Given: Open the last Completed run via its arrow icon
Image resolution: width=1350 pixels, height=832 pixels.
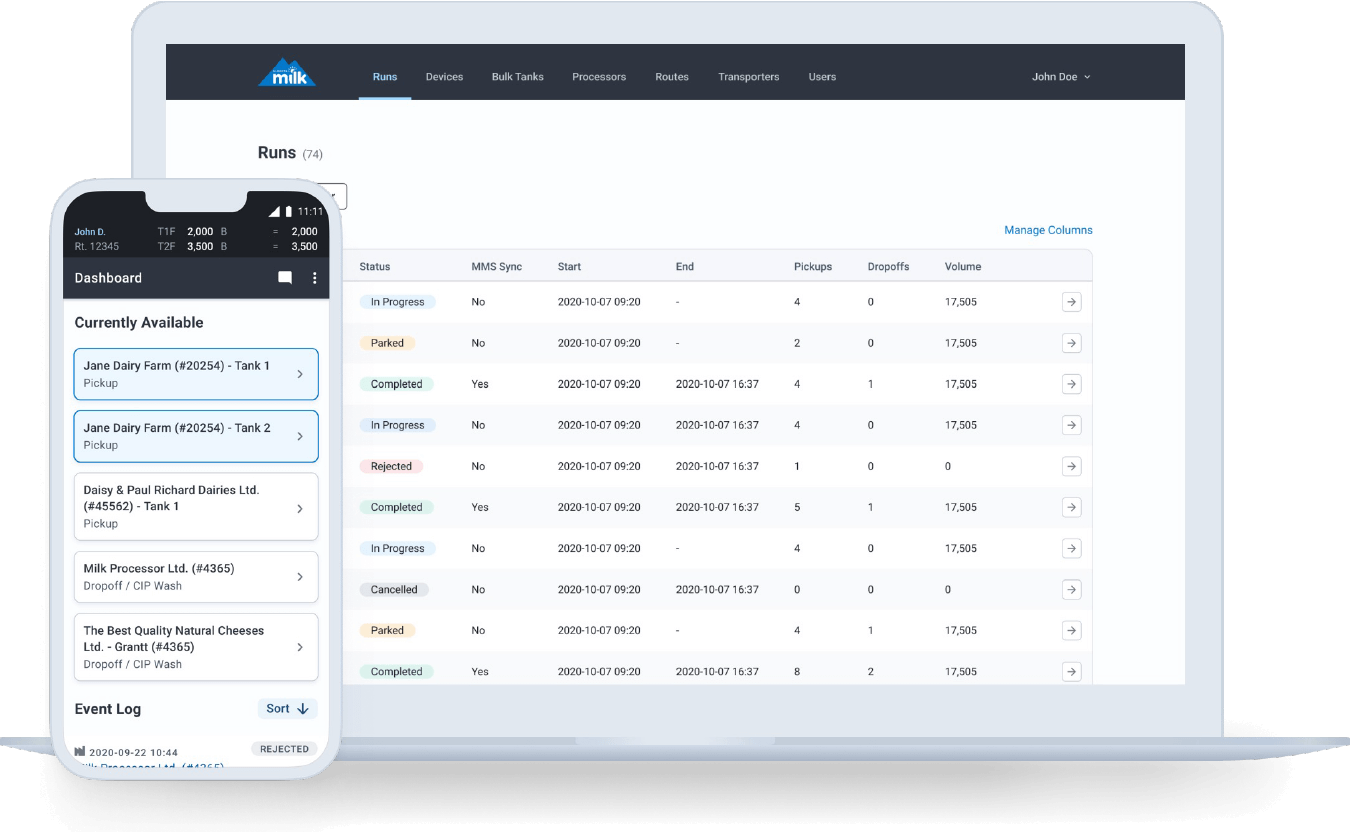Looking at the screenshot, I should click(1071, 671).
